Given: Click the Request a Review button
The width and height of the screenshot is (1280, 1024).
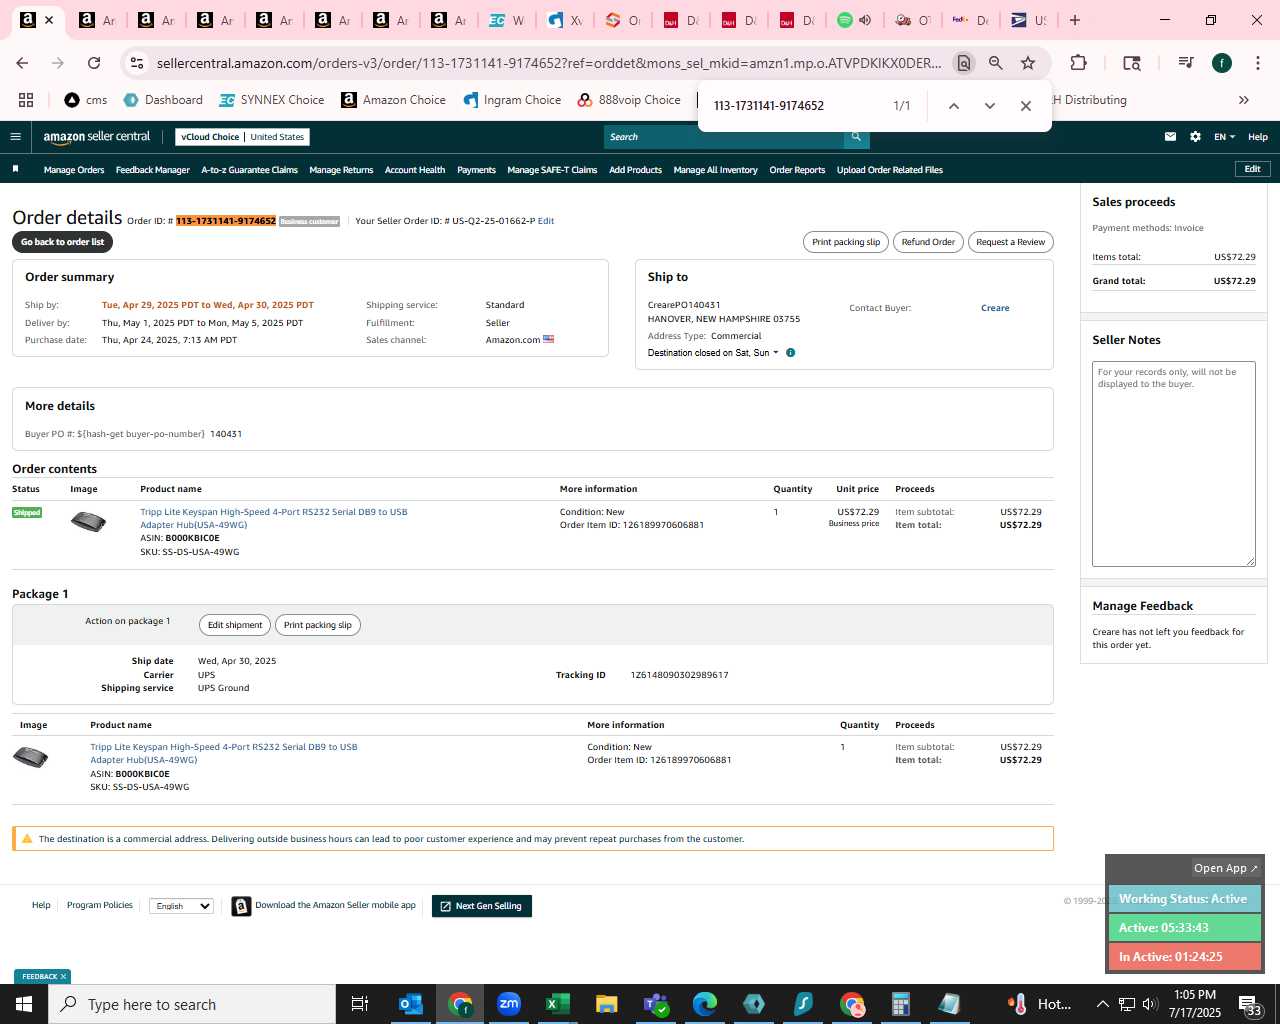Looking at the screenshot, I should point(1010,242).
